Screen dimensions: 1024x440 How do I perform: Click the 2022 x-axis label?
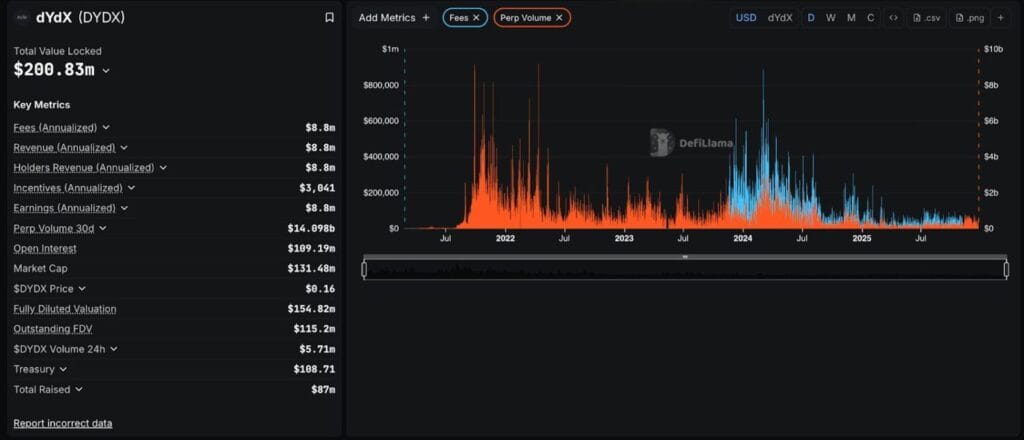pyautogui.click(x=505, y=238)
